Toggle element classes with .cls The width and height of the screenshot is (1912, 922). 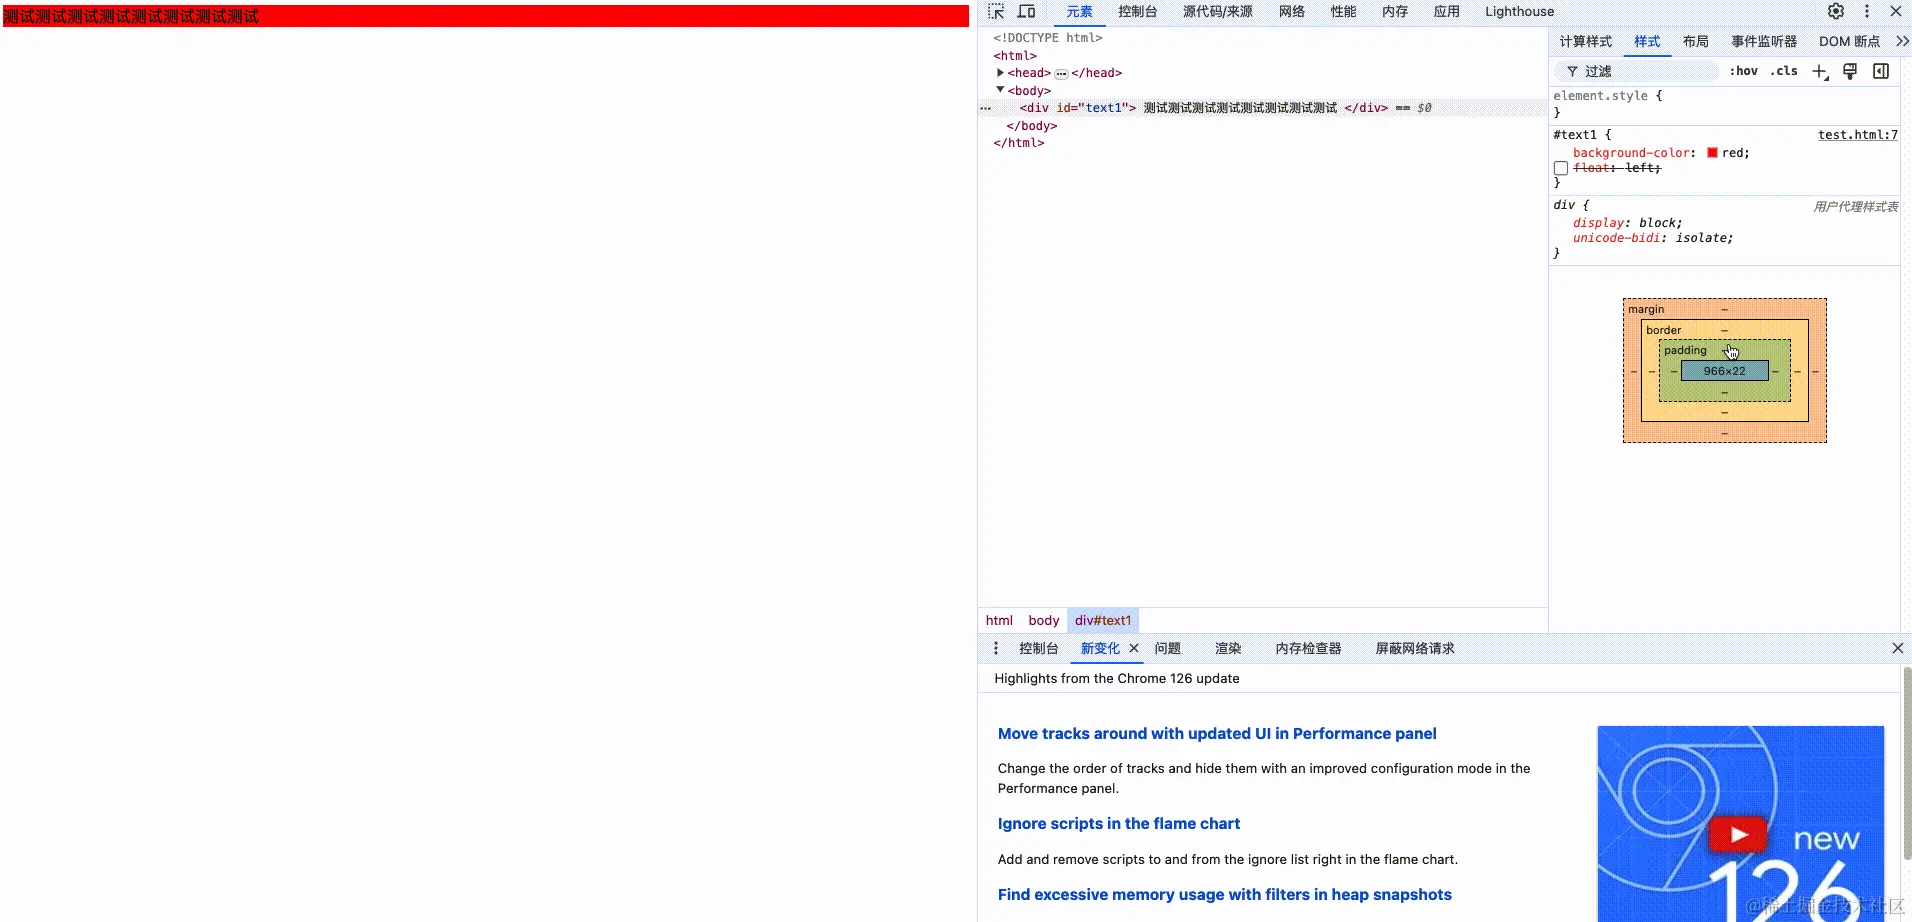tap(1784, 71)
